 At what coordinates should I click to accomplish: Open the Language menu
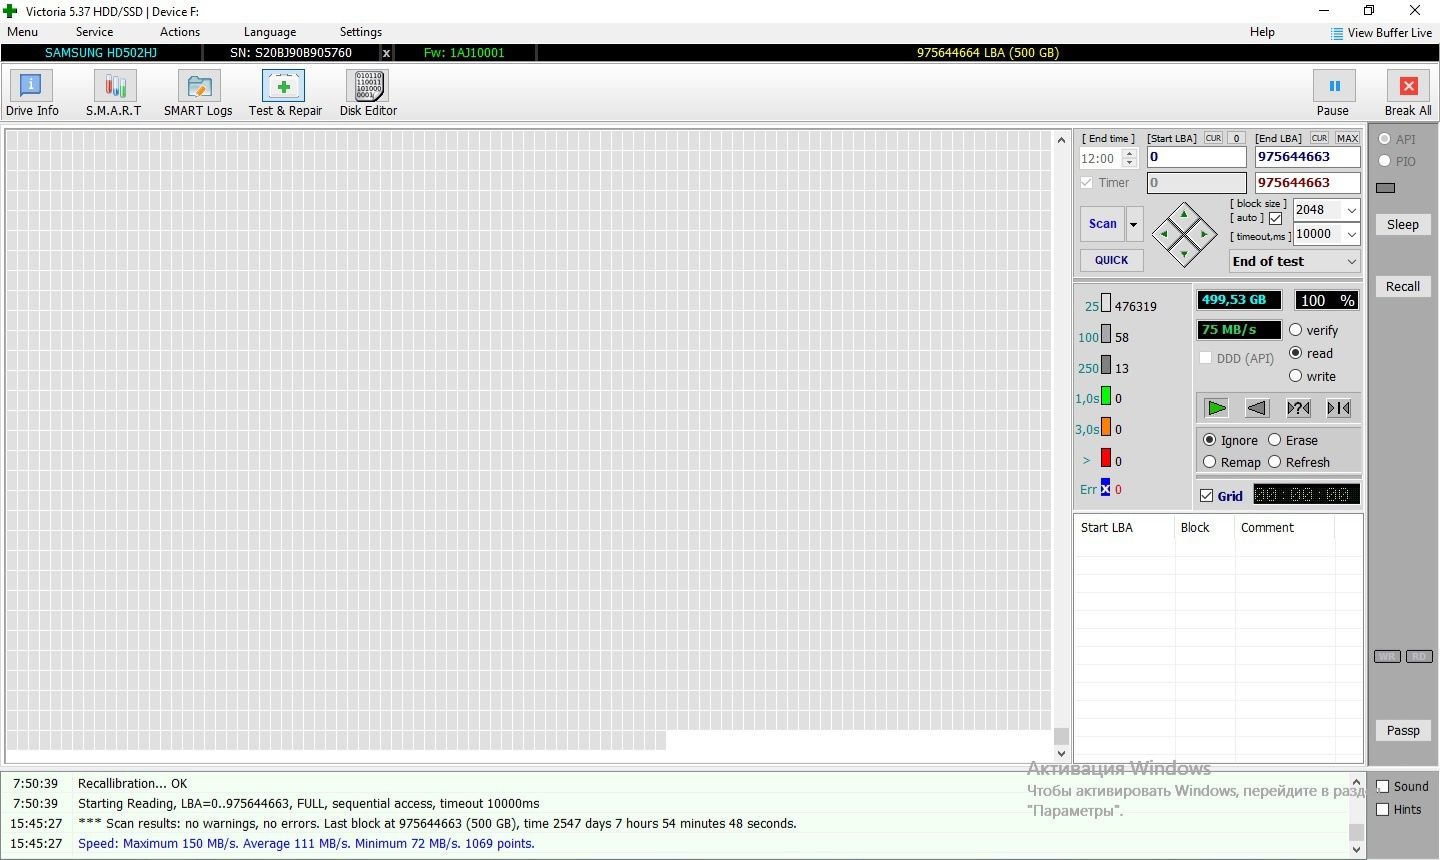pyautogui.click(x=270, y=32)
